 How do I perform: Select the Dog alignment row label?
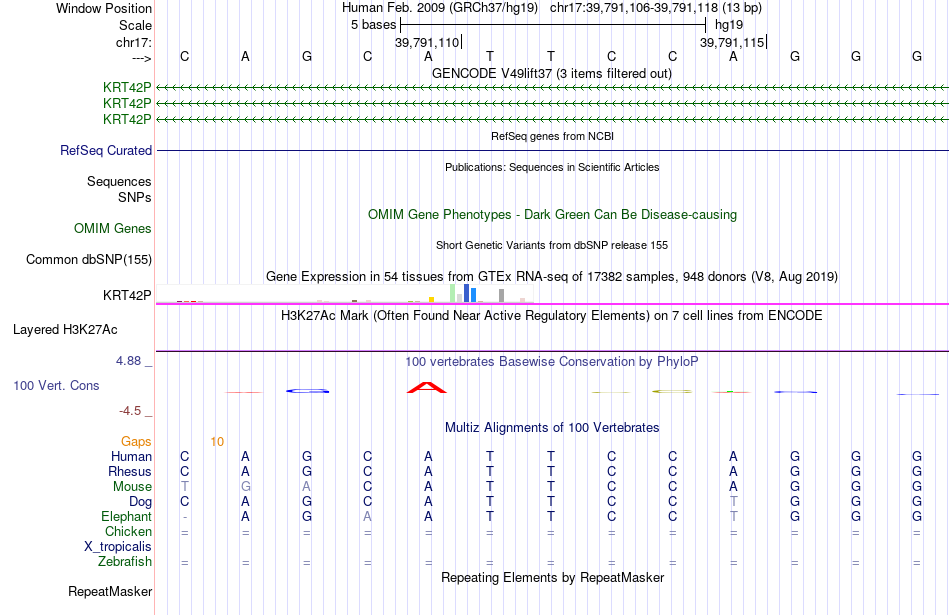click(x=141, y=502)
